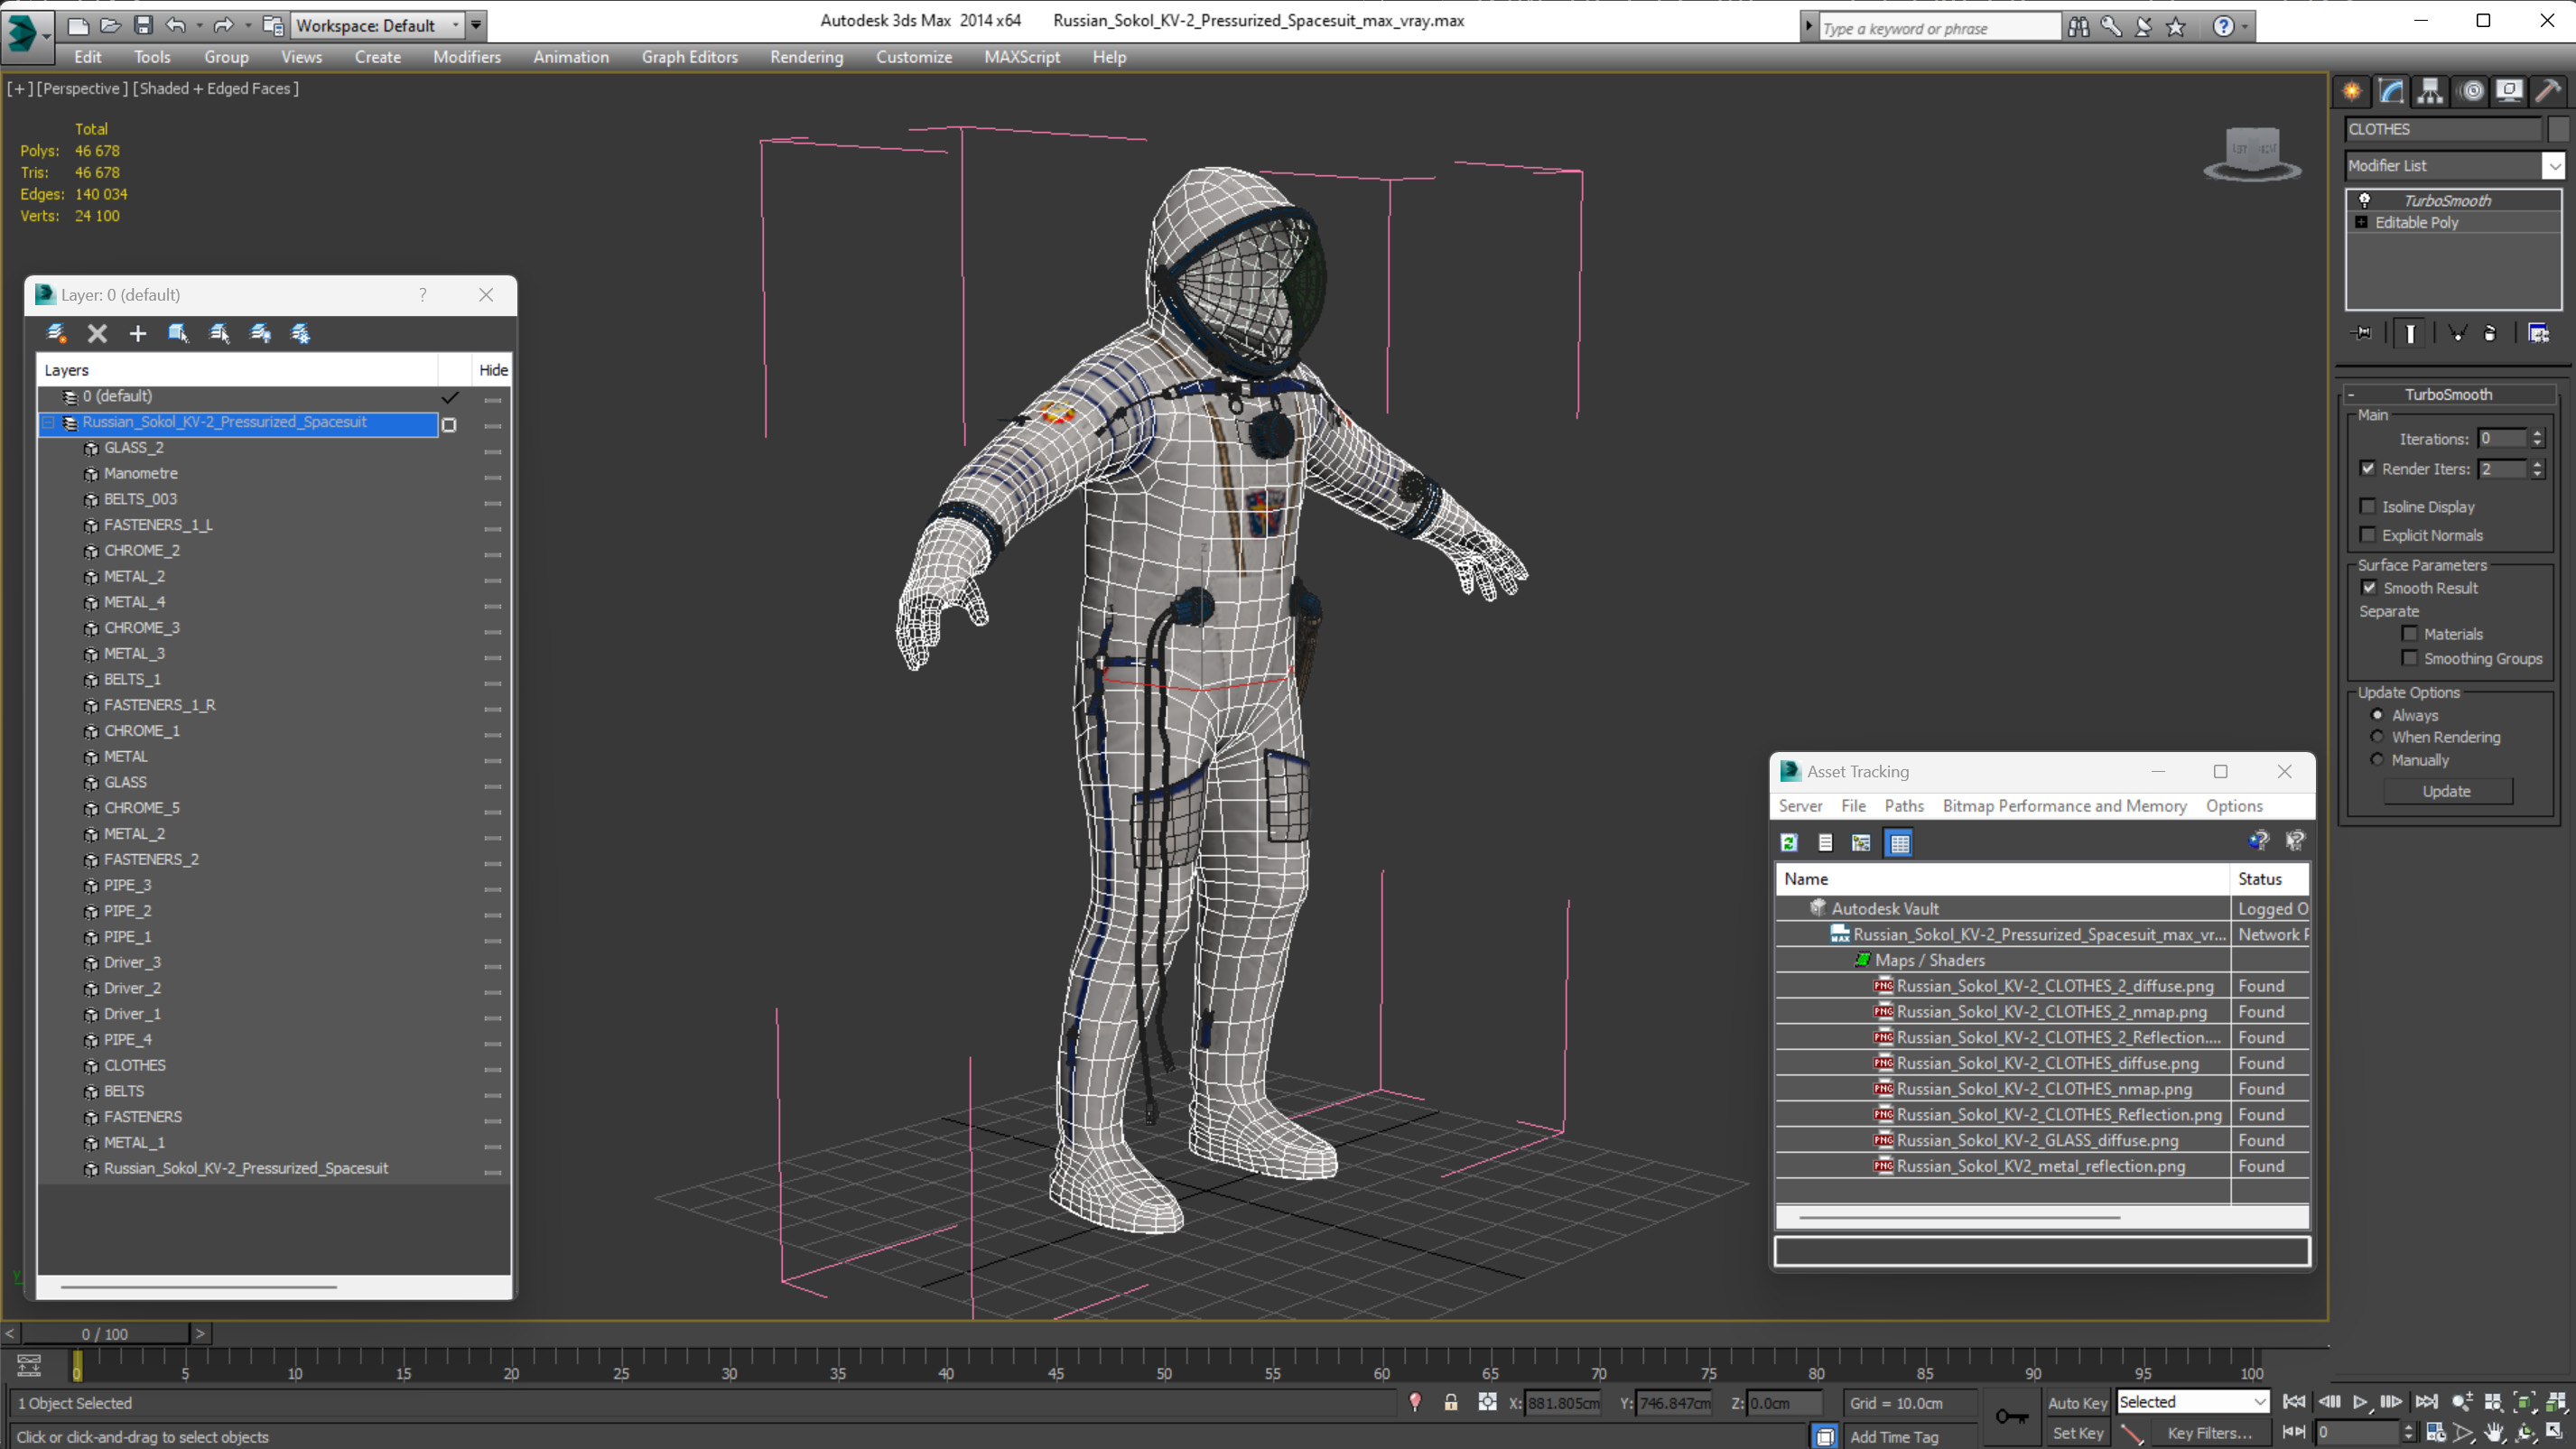The height and width of the screenshot is (1449, 2576).
Task: Click the ViewCube in the viewport
Action: click(2252, 153)
